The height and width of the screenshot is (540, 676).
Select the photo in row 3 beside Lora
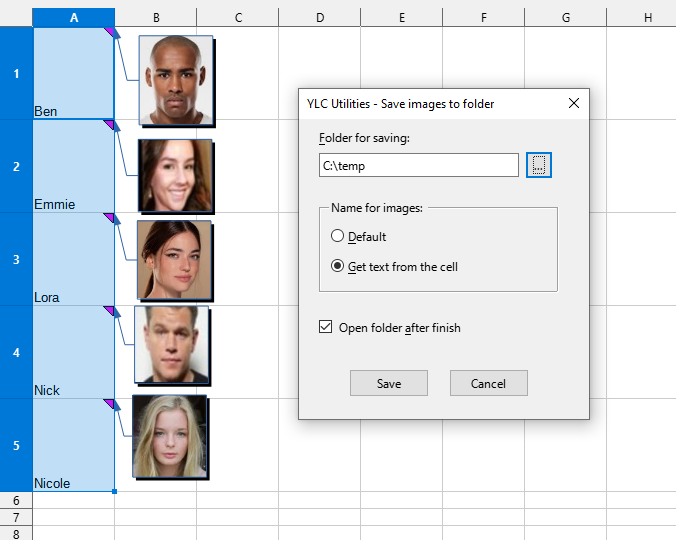[x=174, y=260]
